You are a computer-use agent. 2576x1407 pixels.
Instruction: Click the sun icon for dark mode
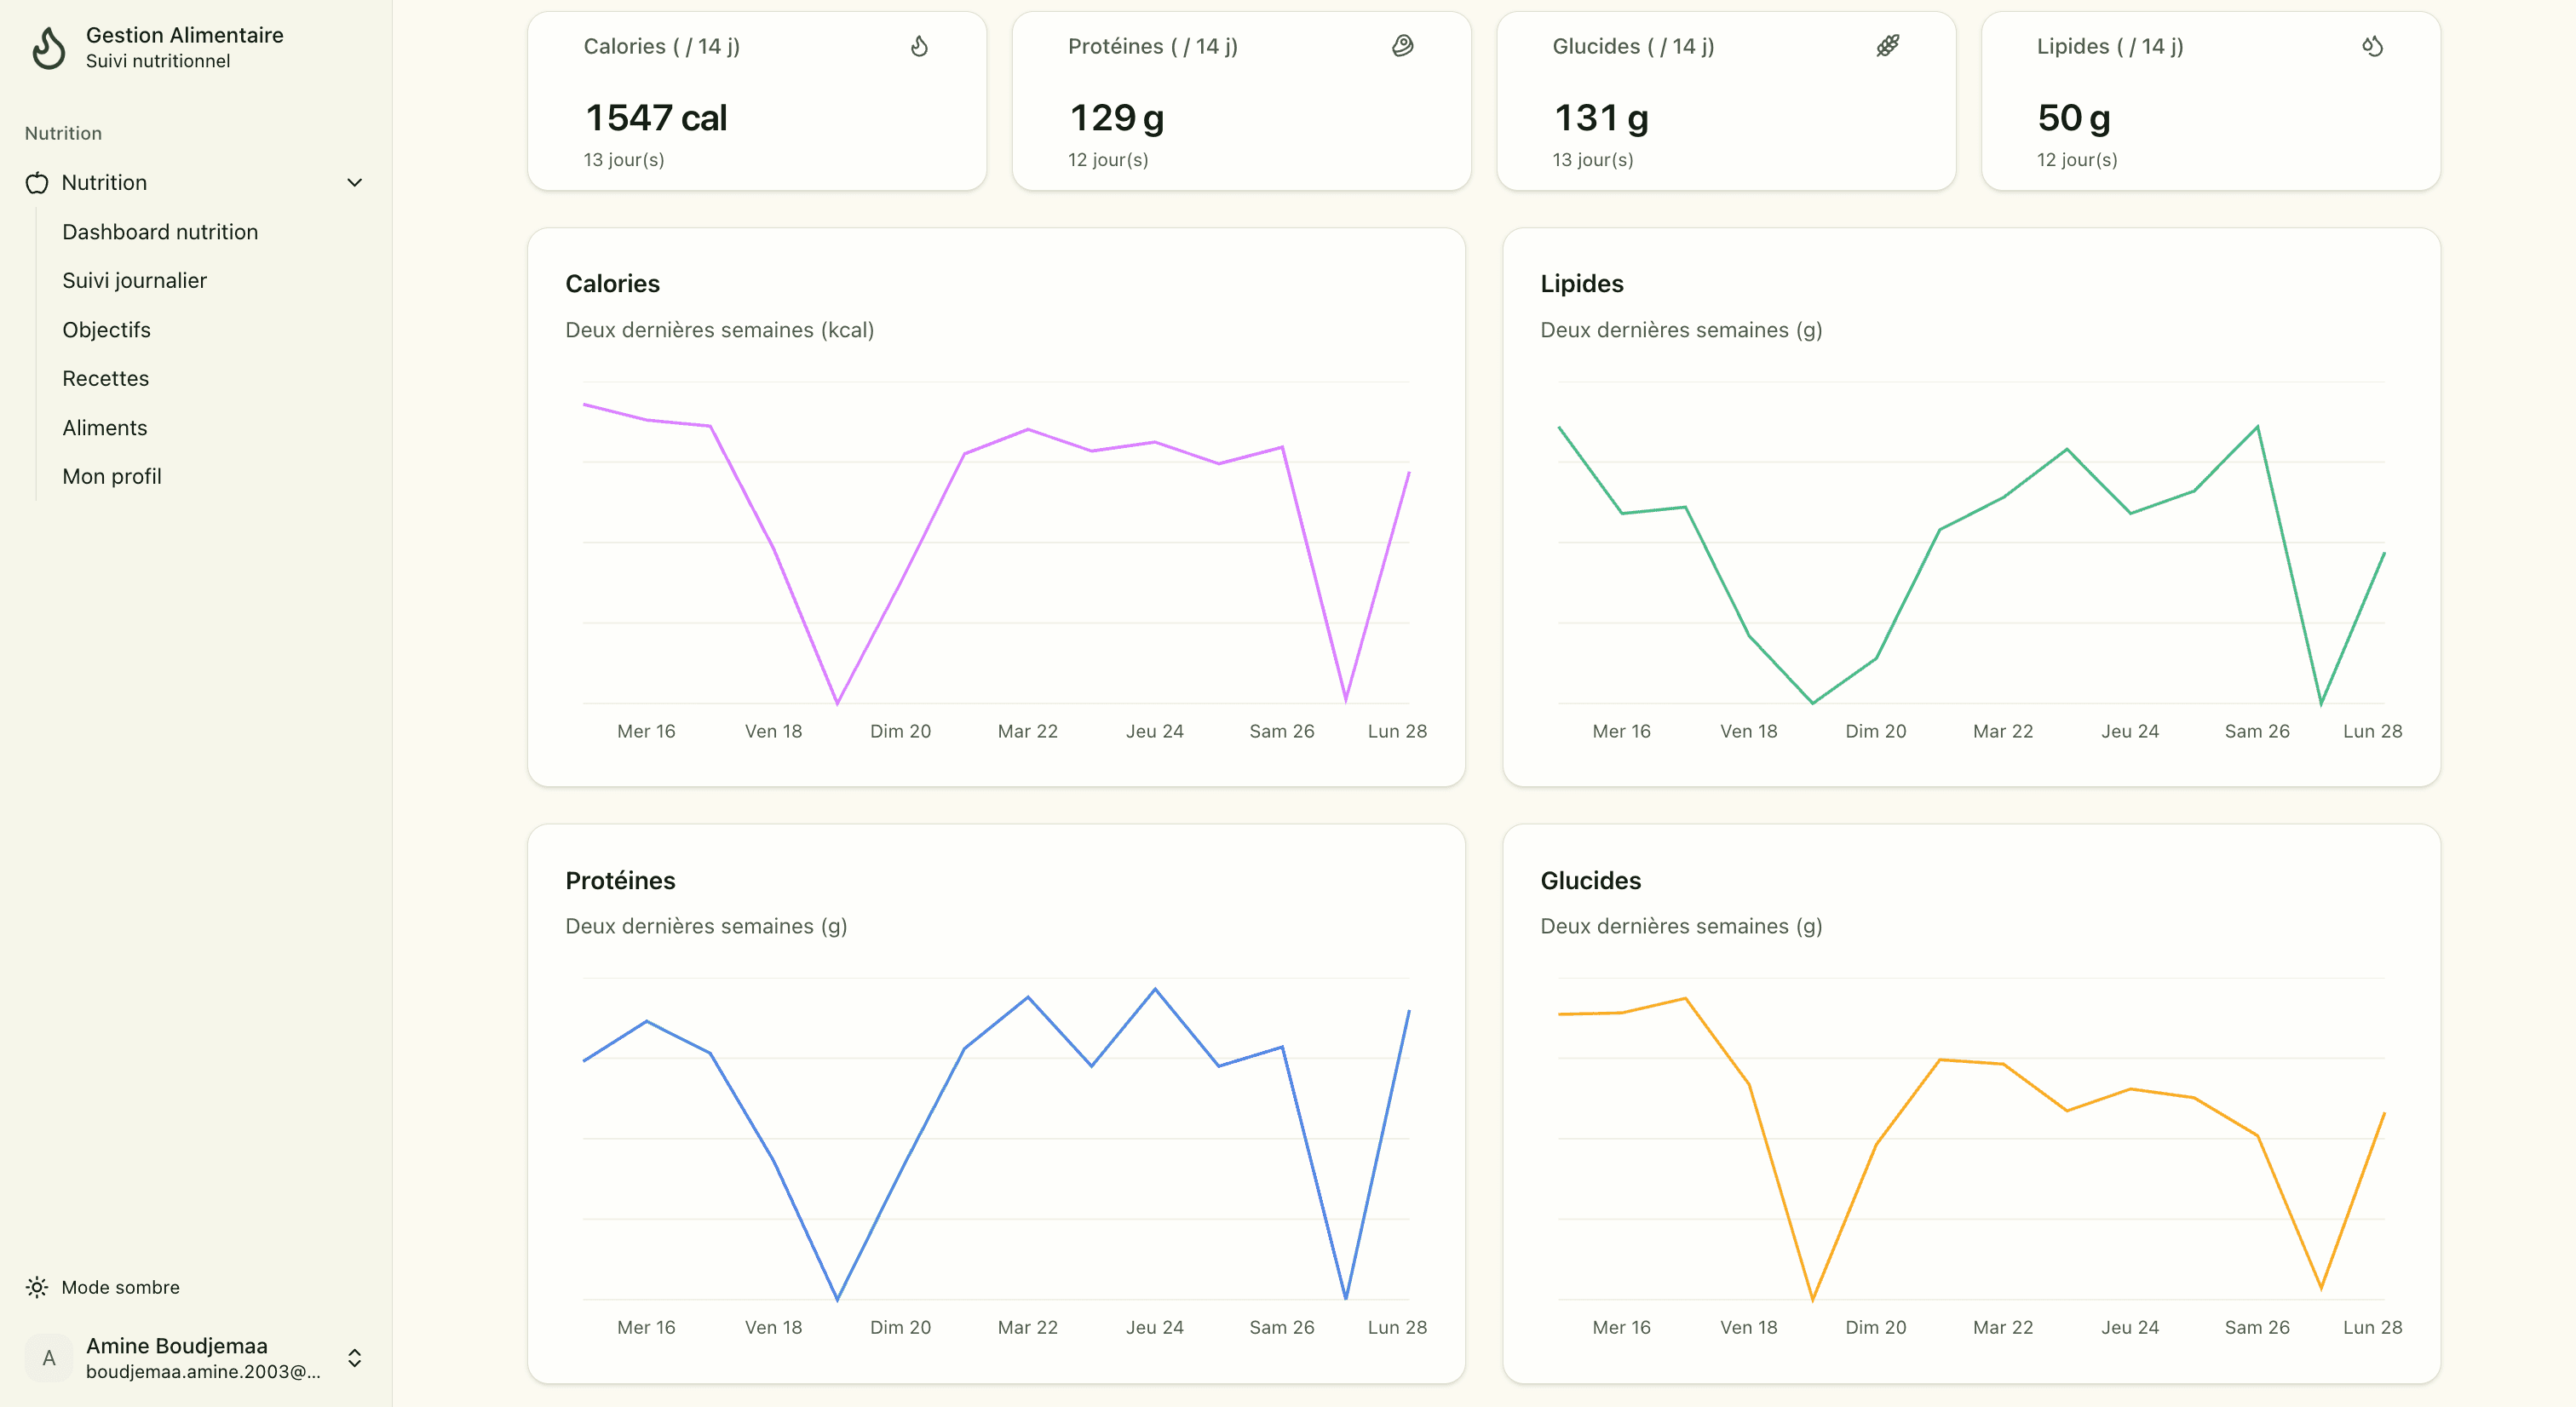37,1287
